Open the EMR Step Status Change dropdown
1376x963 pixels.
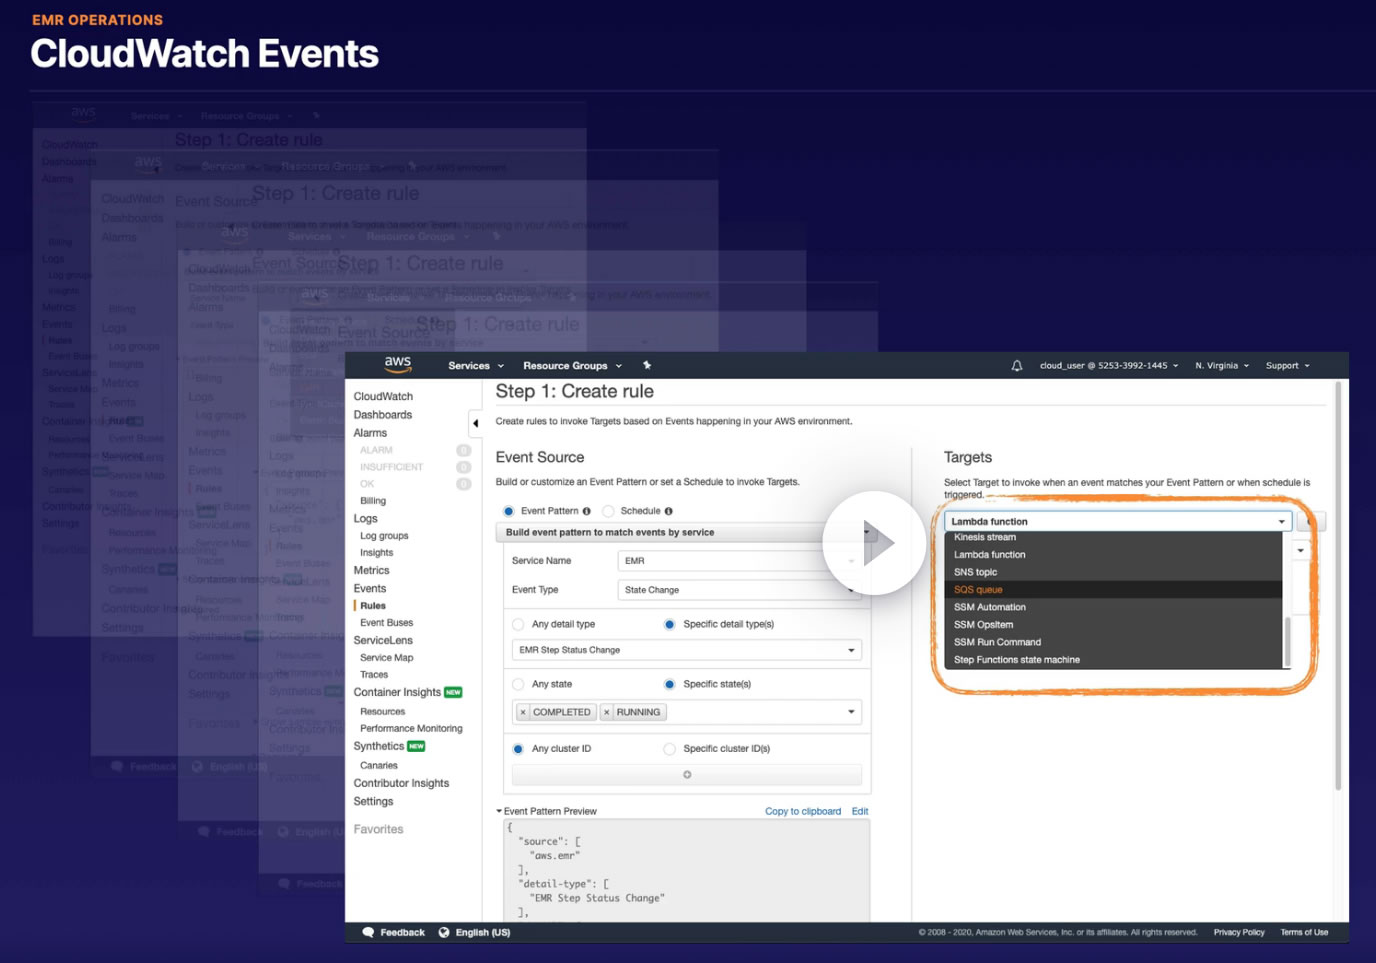(x=687, y=650)
